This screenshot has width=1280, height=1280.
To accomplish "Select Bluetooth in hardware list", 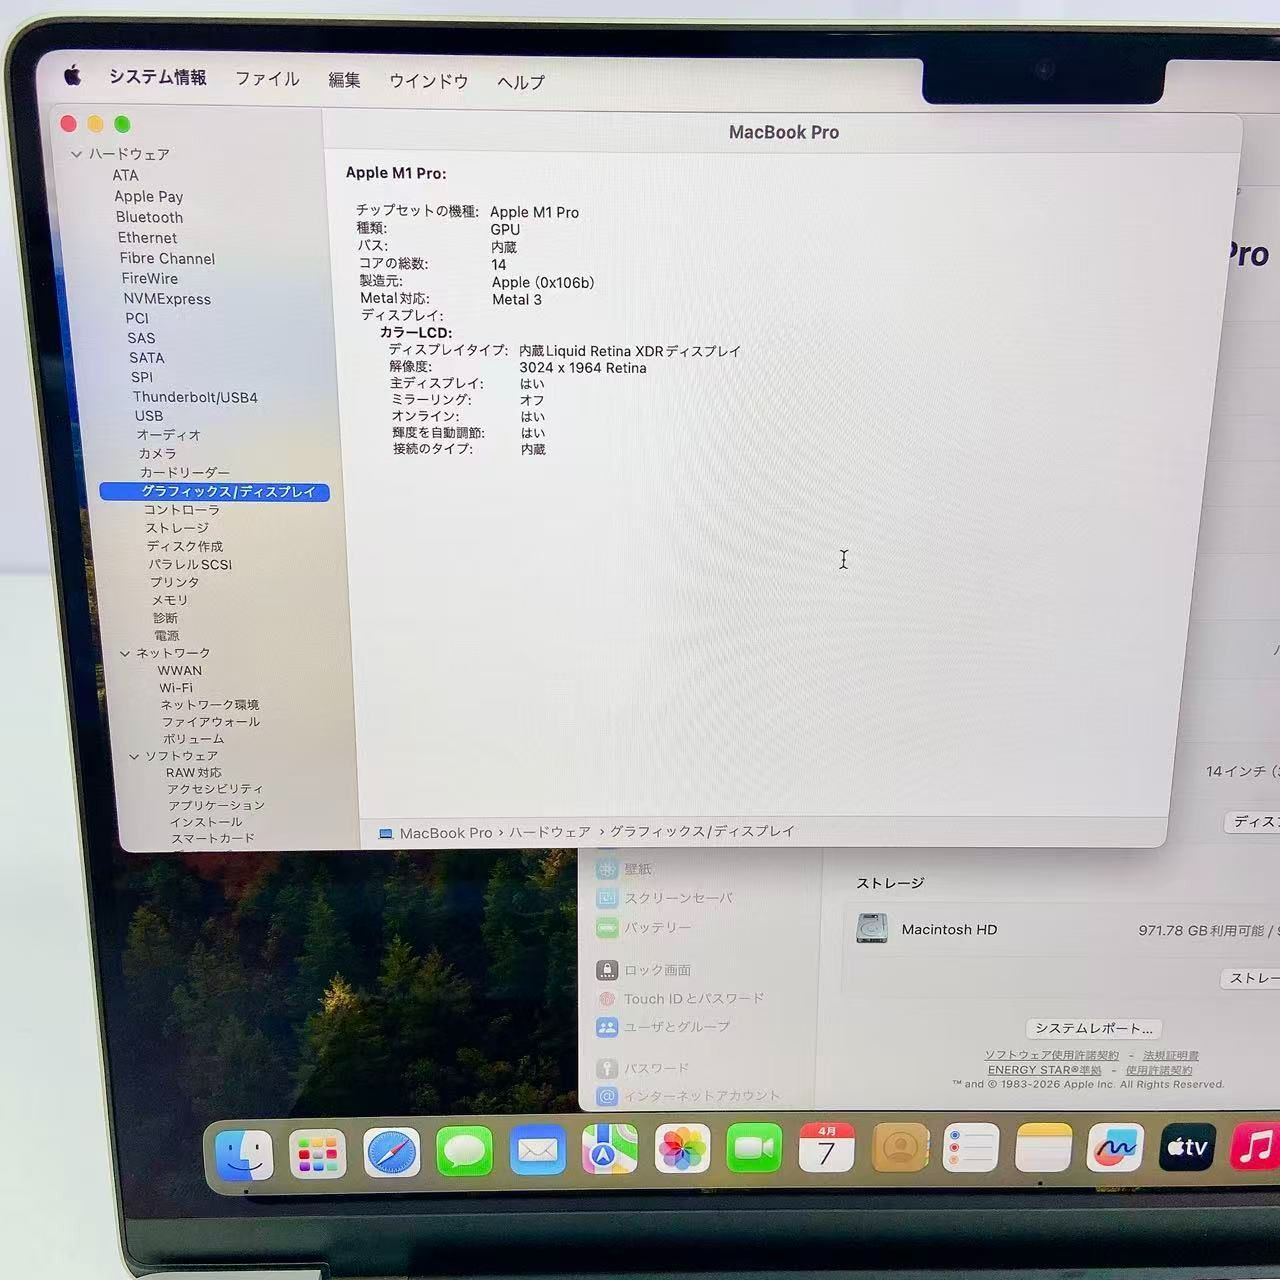I will (149, 217).
